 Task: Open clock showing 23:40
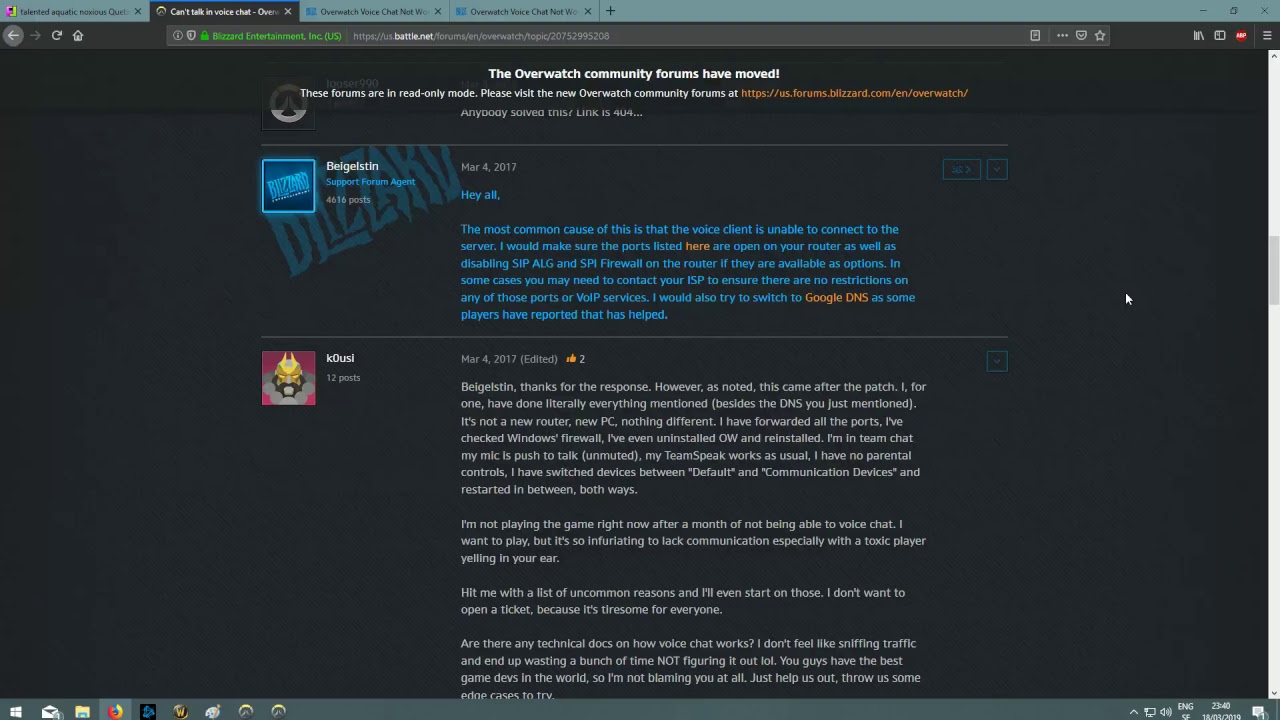click(1221, 712)
